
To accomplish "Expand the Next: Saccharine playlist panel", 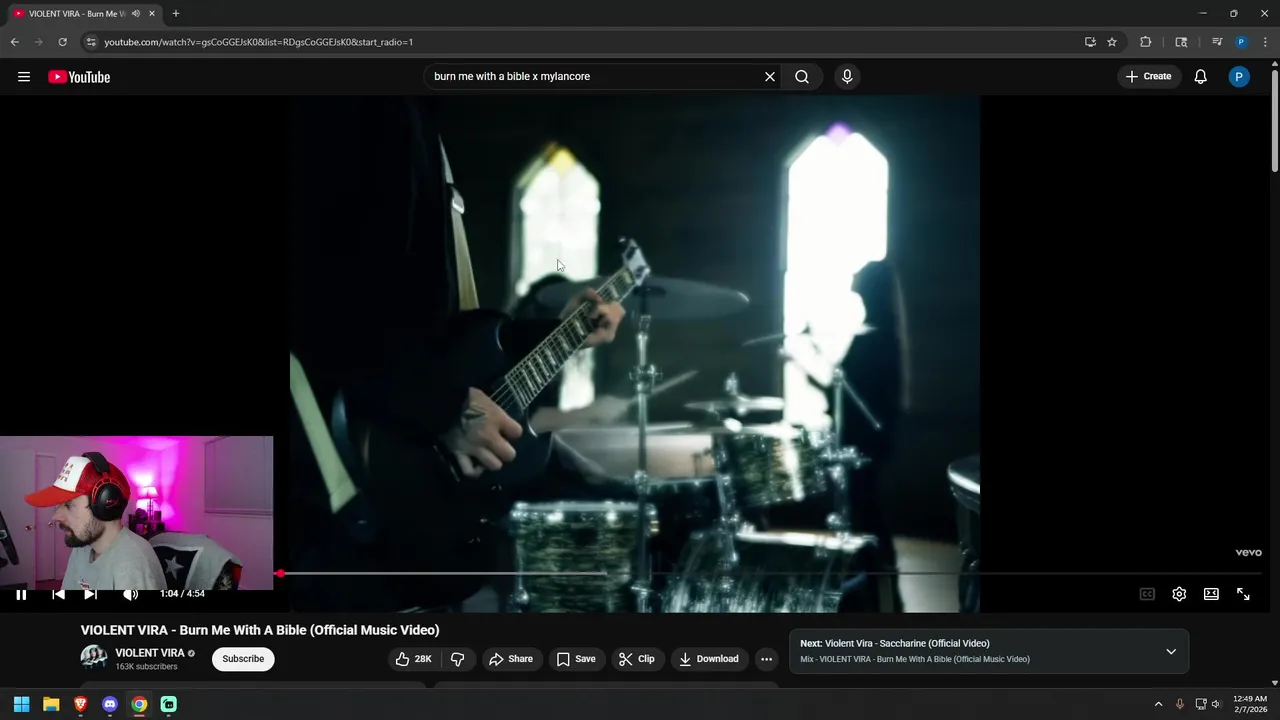I will [1171, 651].
